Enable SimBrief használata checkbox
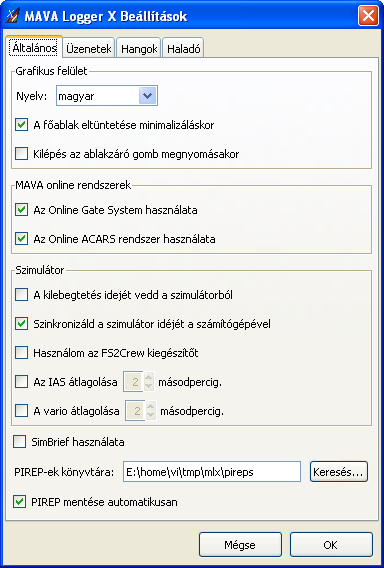Viewport: 384px width, 568px height. [x=20, y=442]
